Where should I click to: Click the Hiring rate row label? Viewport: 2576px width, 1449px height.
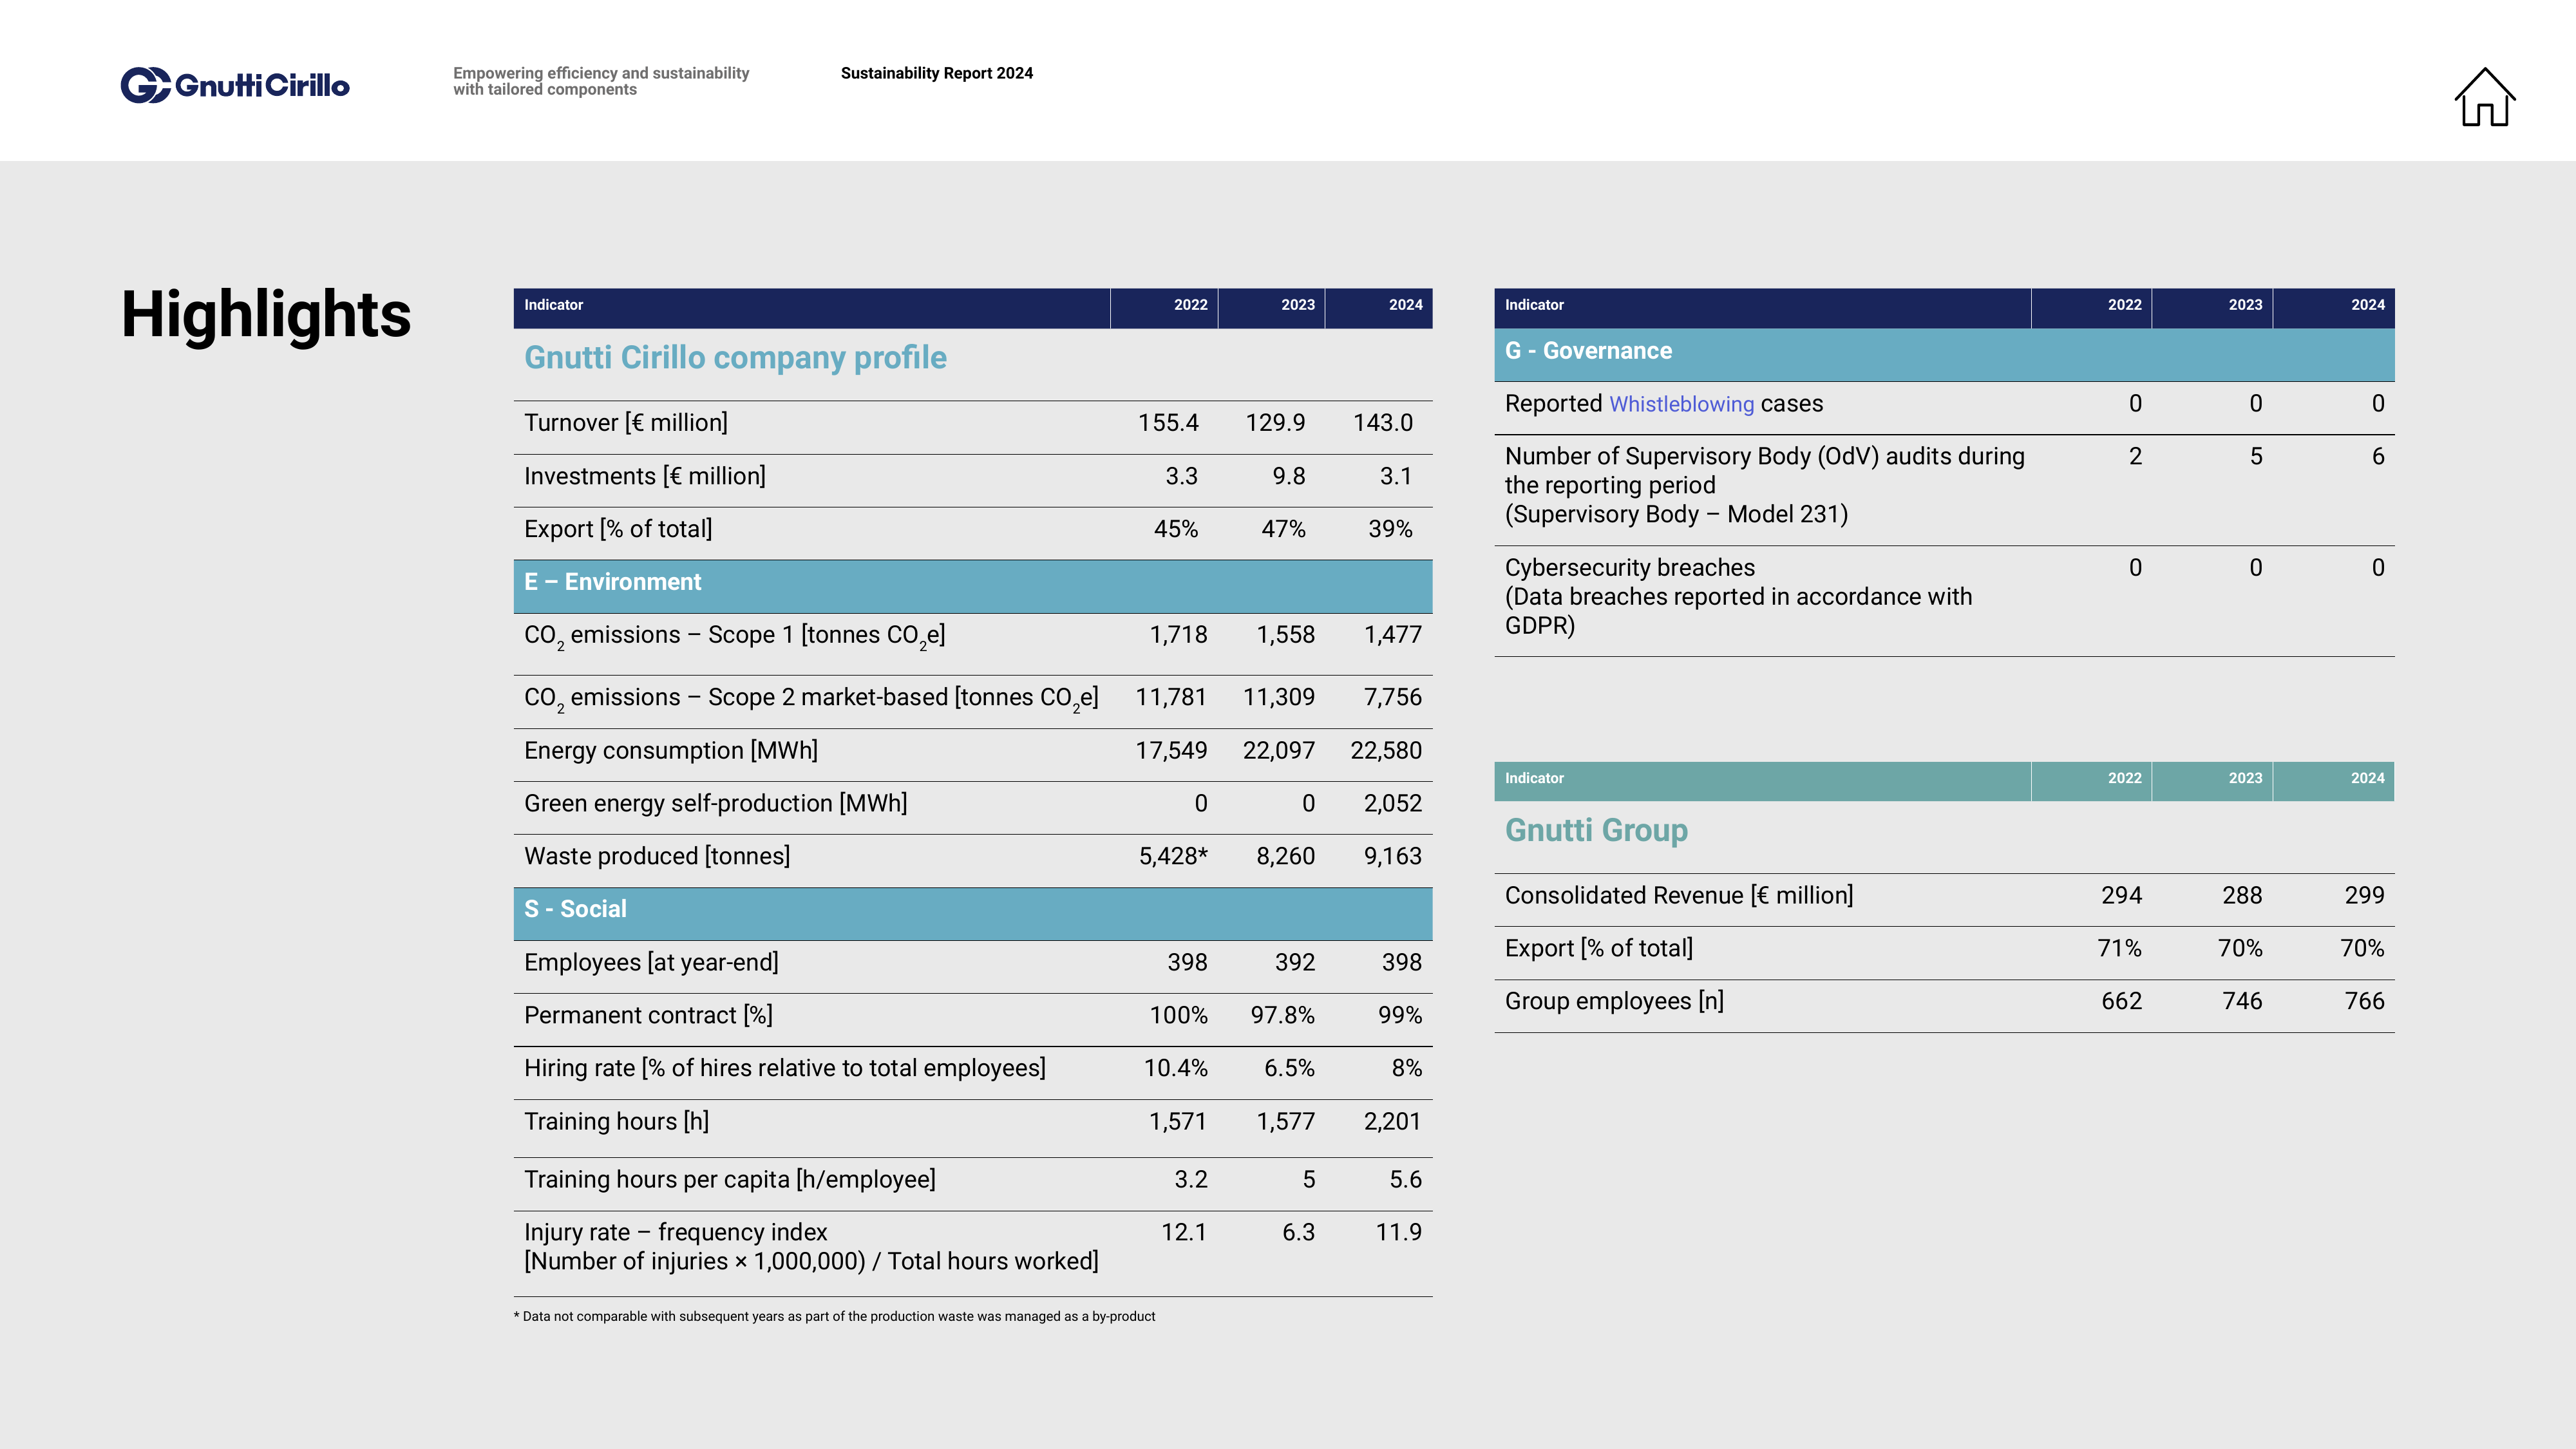tap(785, 1069)
